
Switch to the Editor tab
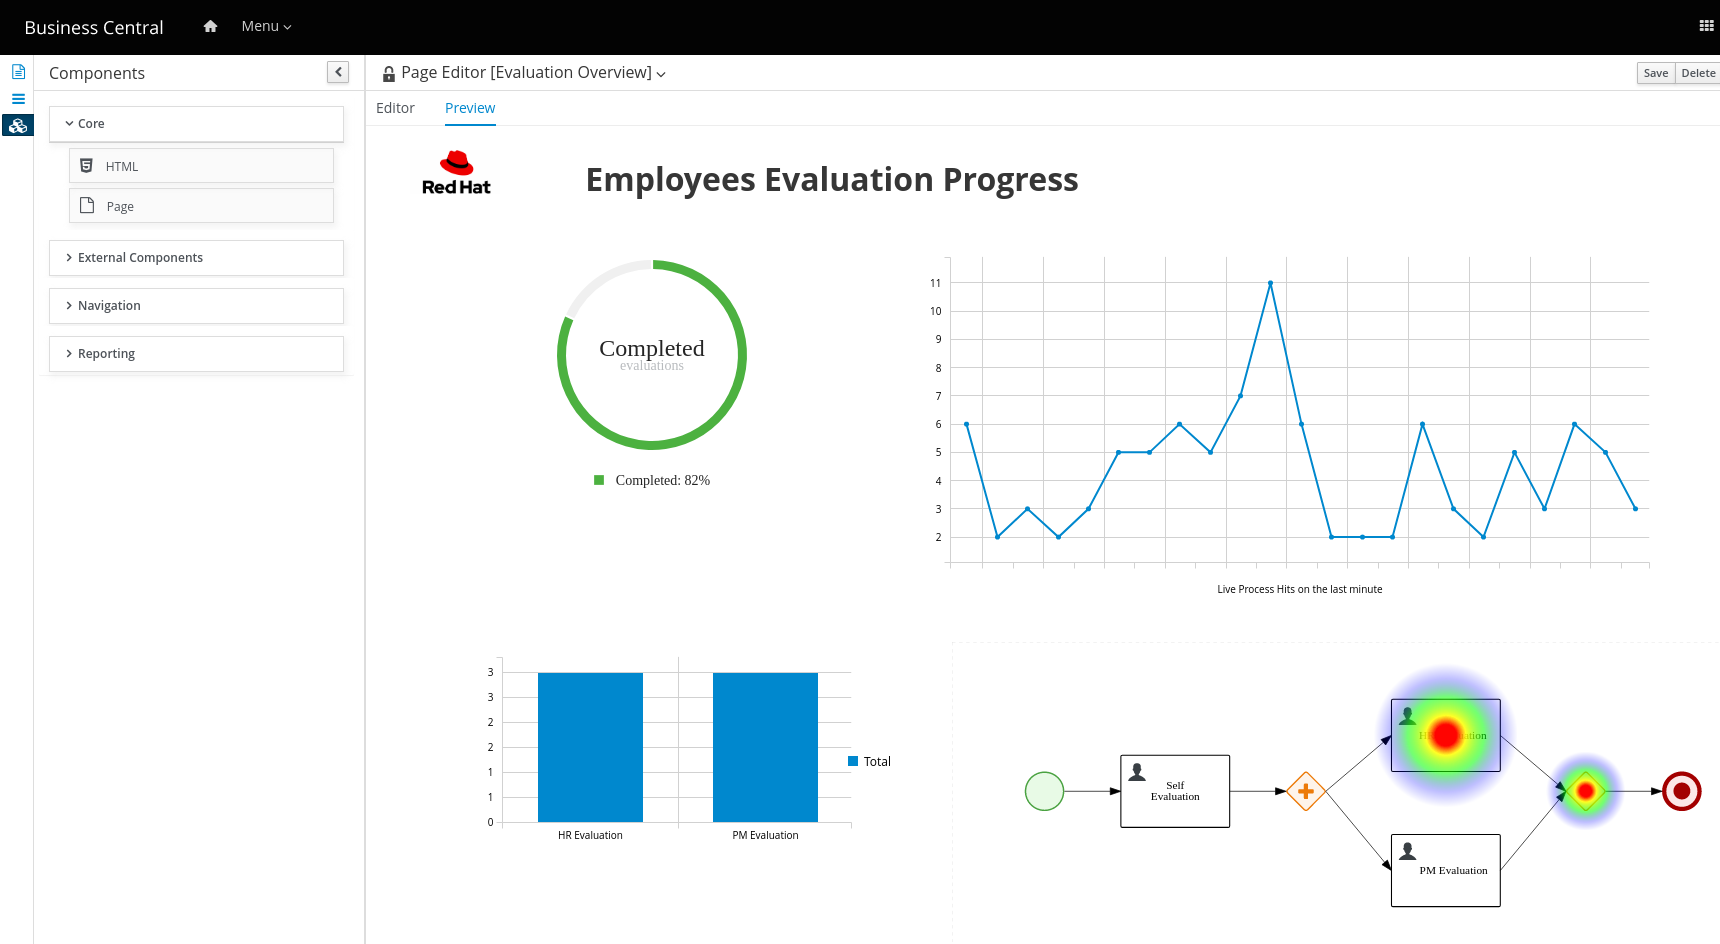tap(395, 108)
